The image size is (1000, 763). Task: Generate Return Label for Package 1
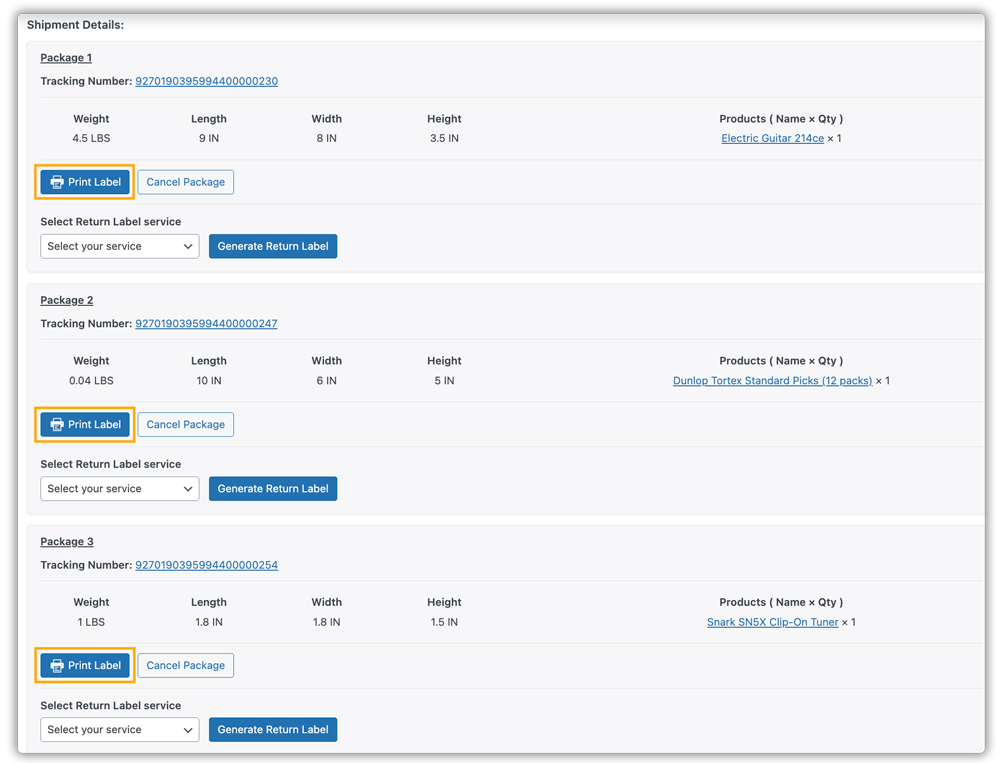coord(273,246)
